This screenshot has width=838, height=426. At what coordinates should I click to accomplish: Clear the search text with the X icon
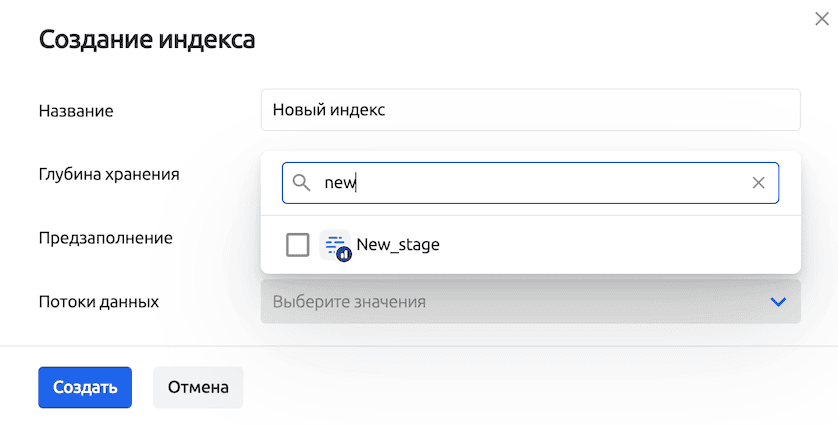[758, 183]
